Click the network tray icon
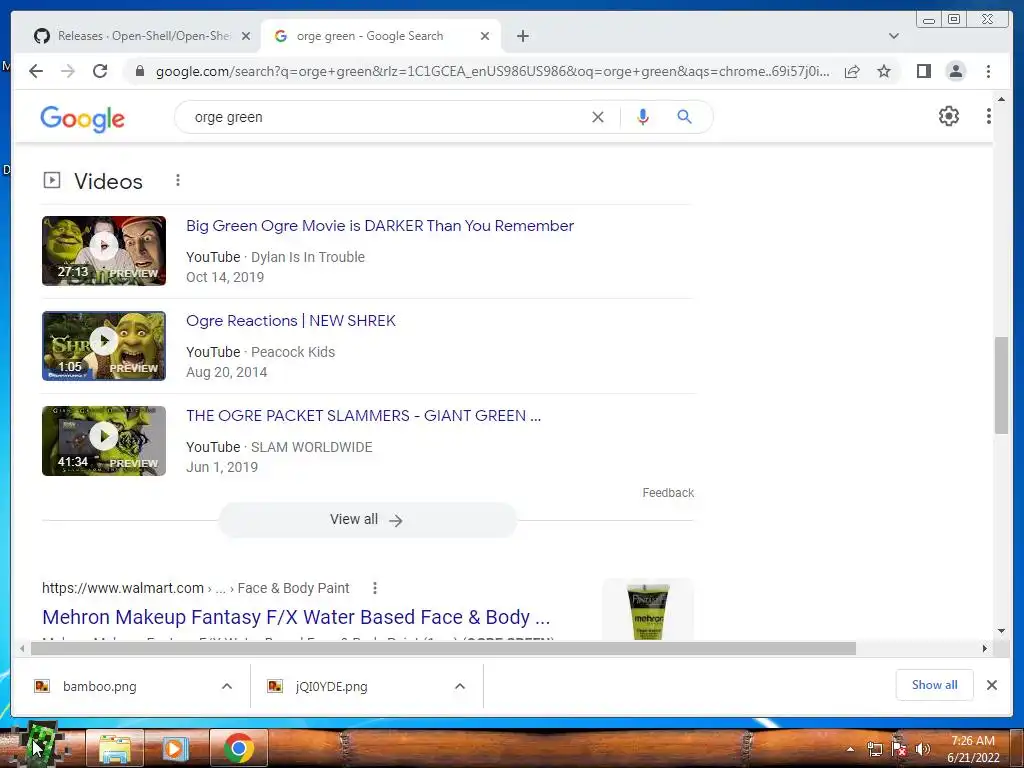 point(874,749)
